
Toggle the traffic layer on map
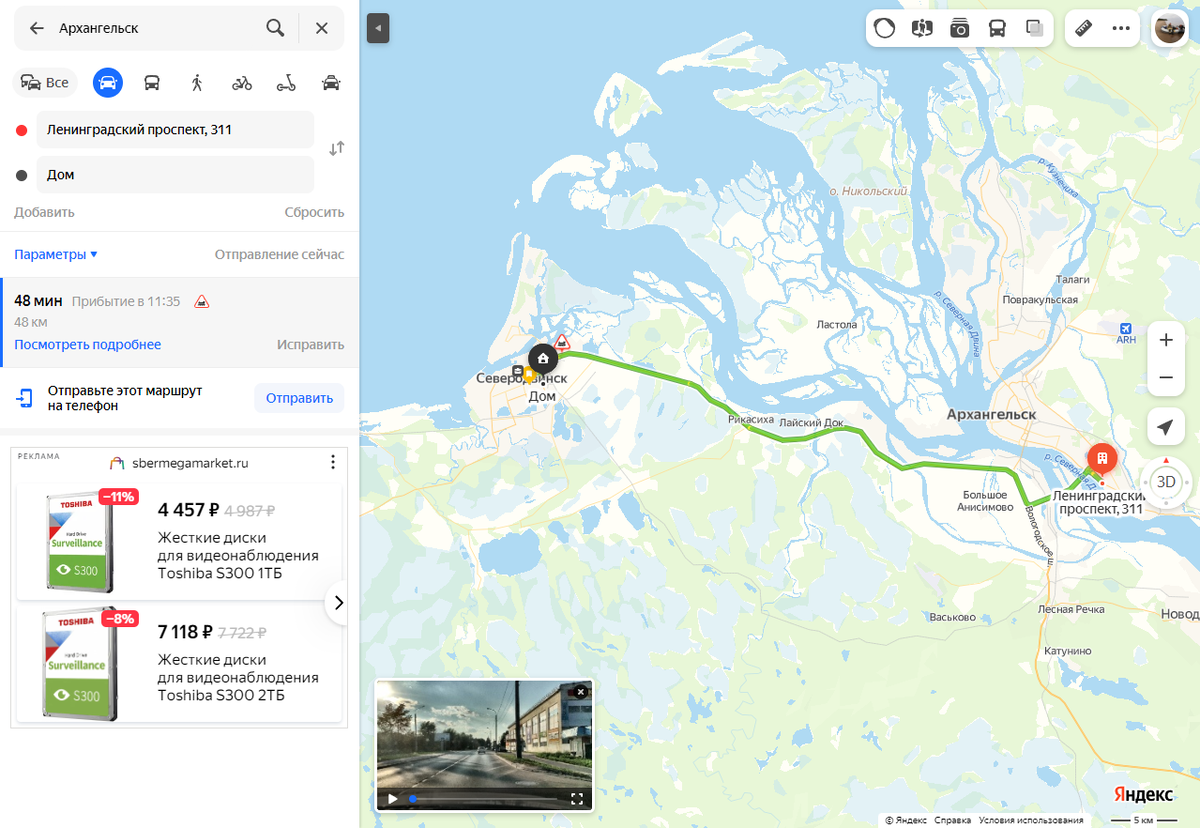click(x=884, y=29)
